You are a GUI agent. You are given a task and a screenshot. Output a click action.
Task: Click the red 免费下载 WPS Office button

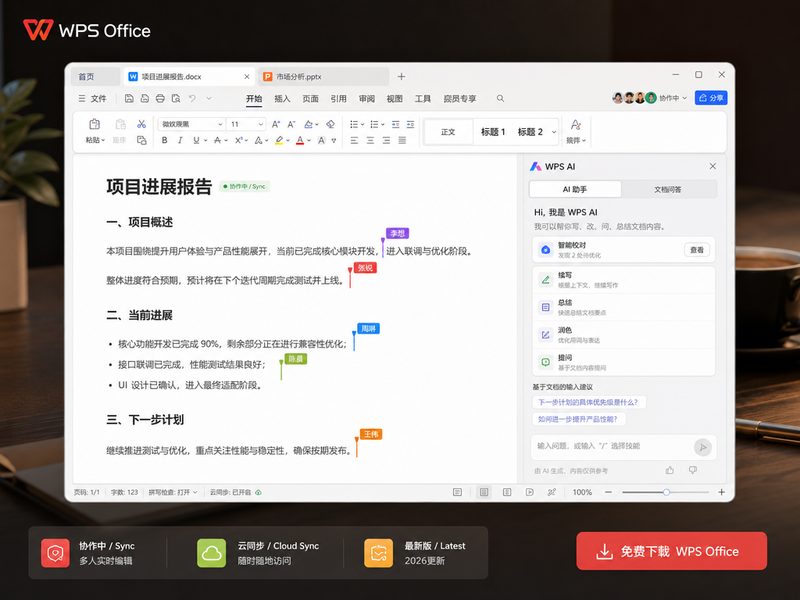coord(671,551)
